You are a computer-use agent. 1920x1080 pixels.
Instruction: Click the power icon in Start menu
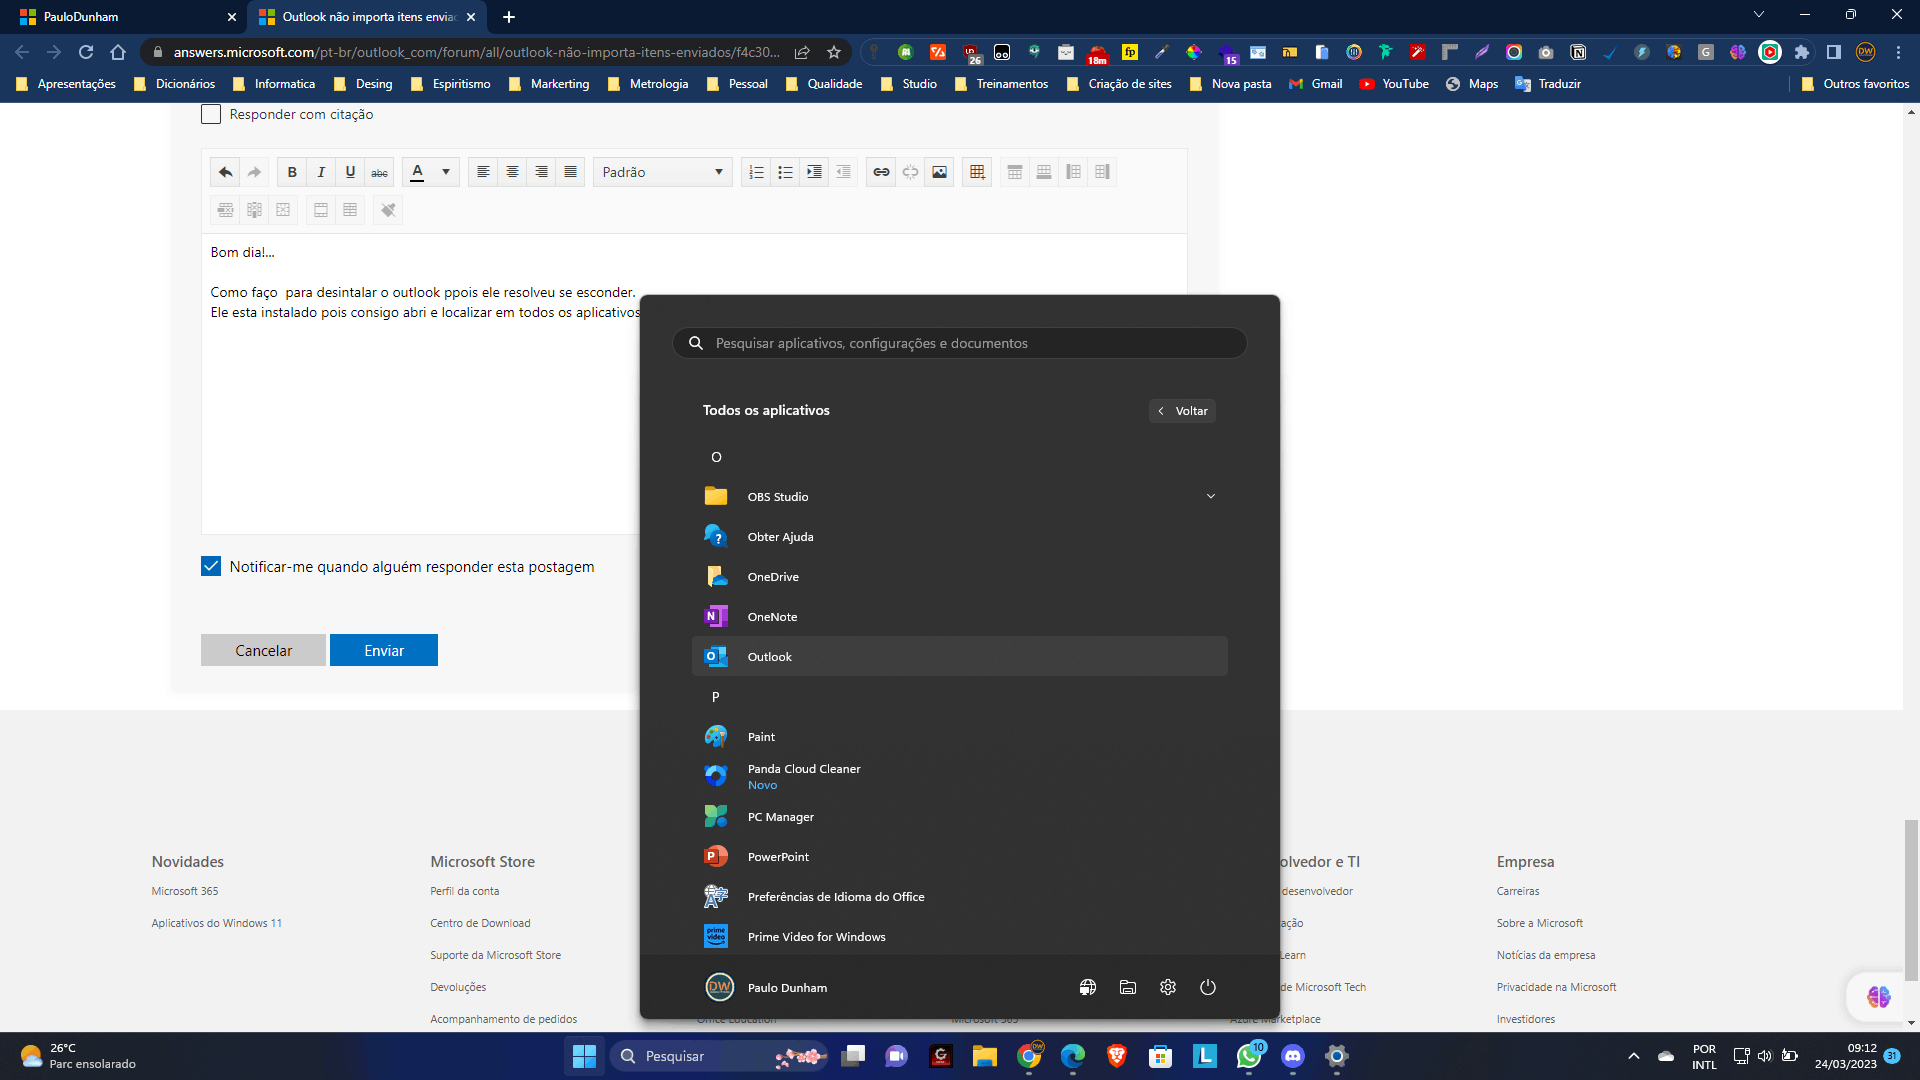pyautogui.click(x=1208, y=987)
